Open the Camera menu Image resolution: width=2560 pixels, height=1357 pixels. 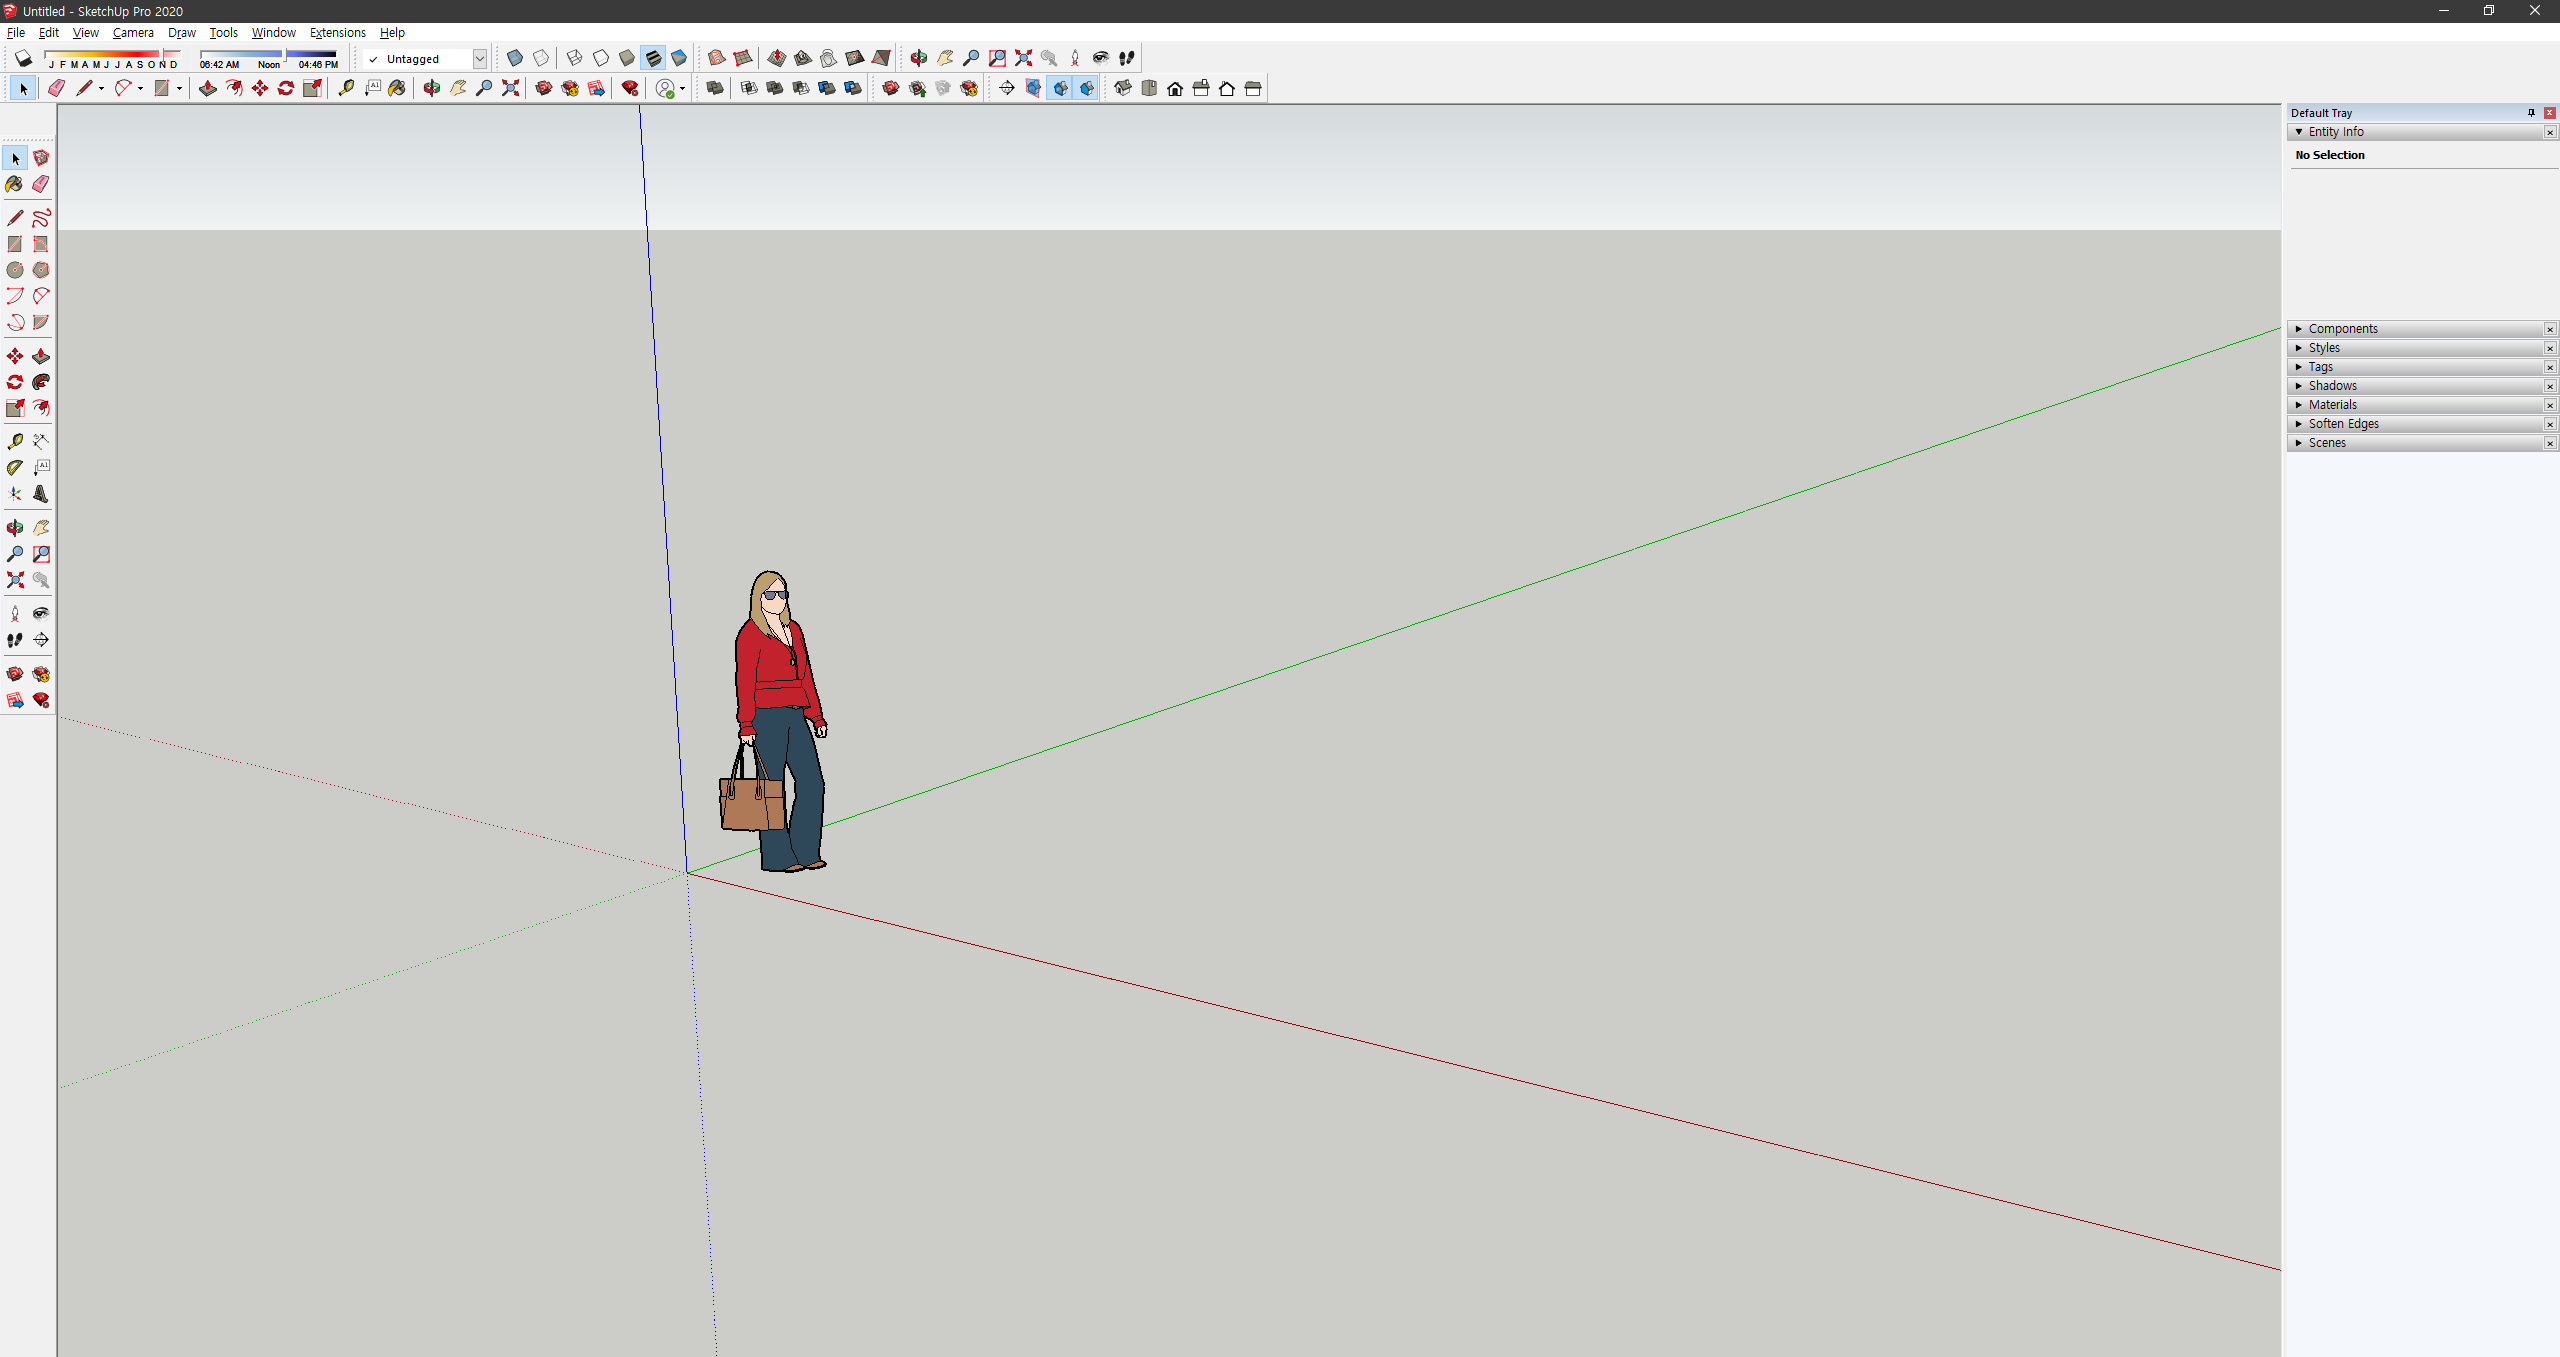pyautogui.click(x=133, y=32)
